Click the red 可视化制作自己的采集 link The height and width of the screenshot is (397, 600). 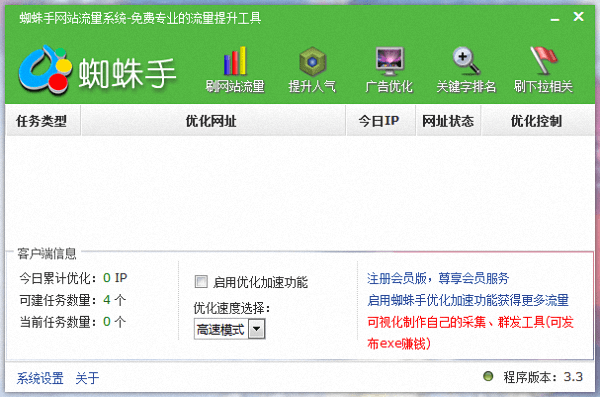pyautogui.click(x=470, y=333)
